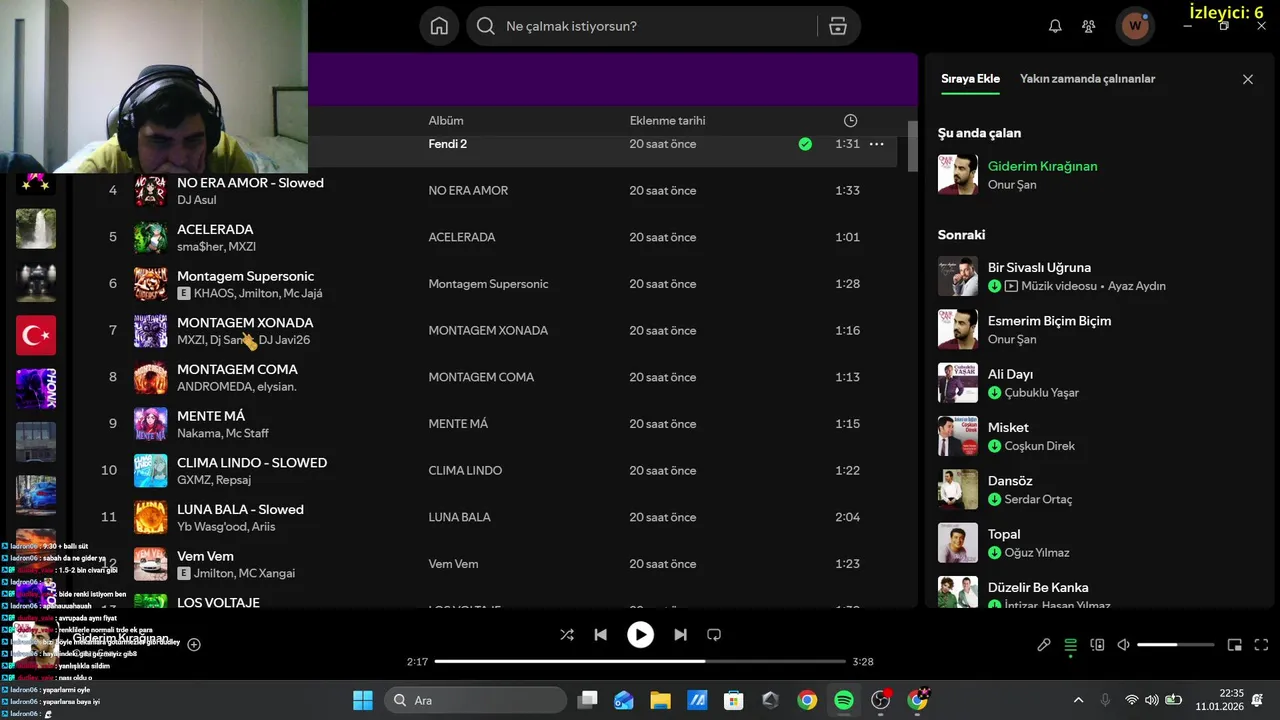
Task: Open the taskbar clock showing 22:35
Action: tap(1222, 700)
